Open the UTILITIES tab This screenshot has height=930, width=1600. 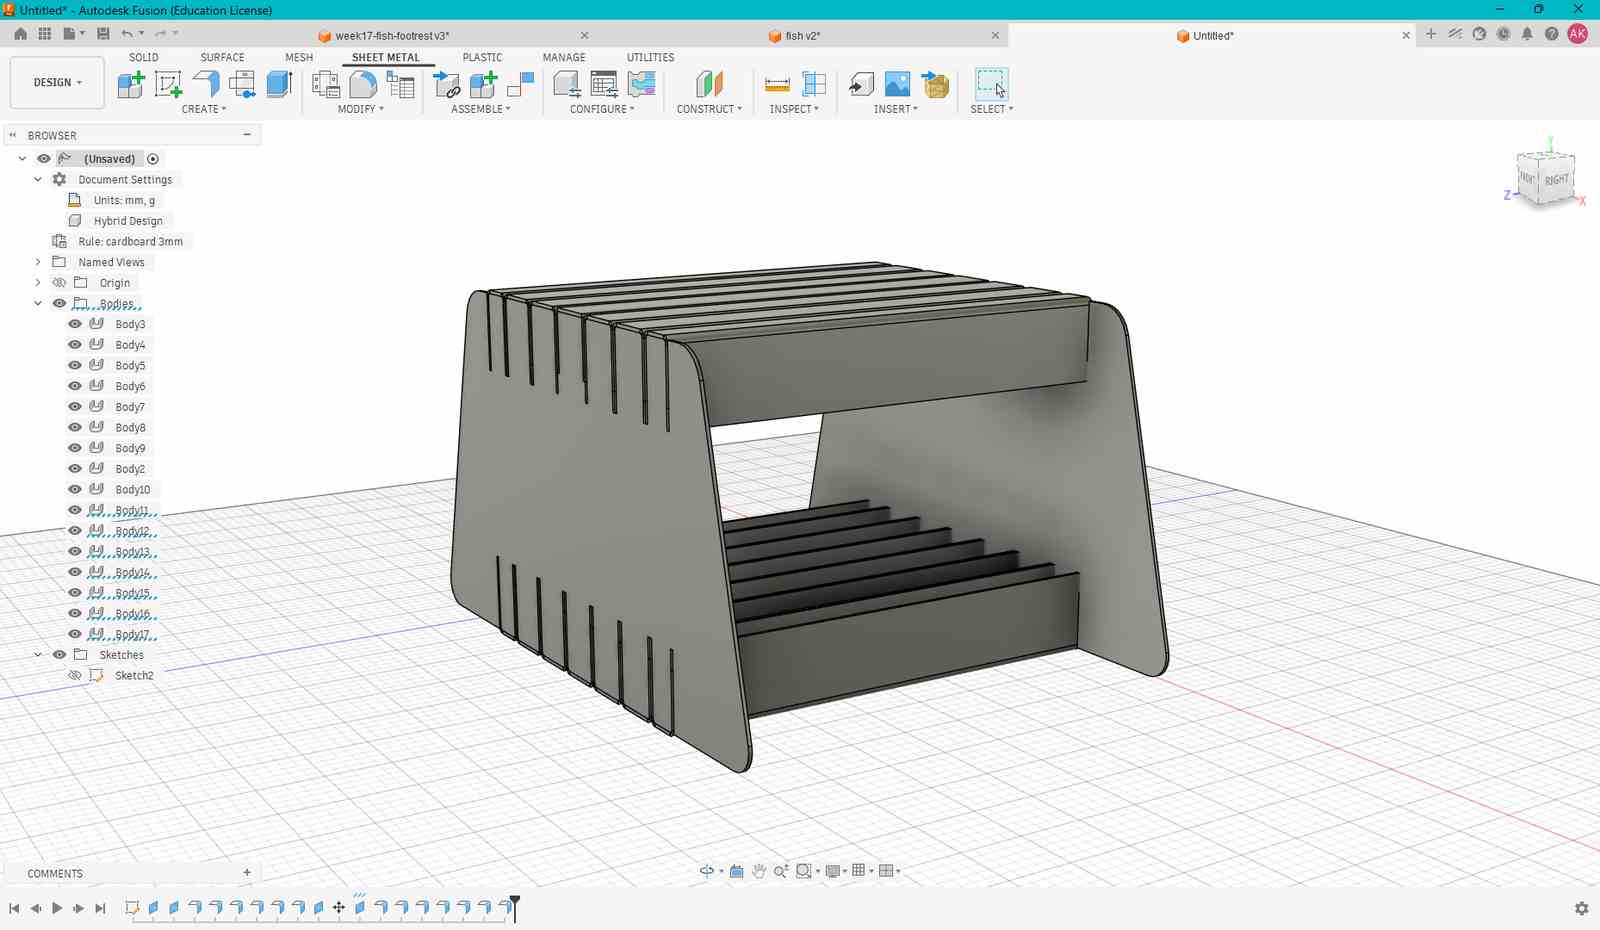(x=650, y=57)
